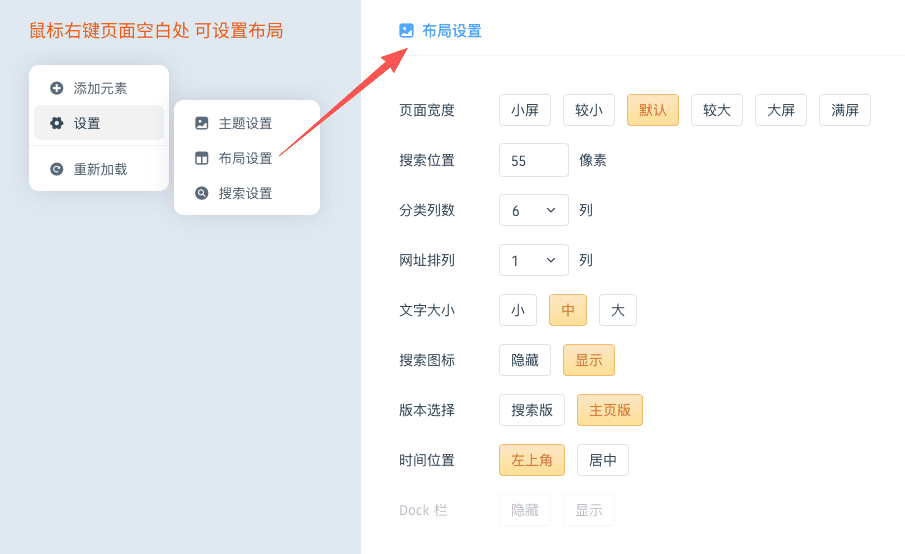The height and width of the screenshot is (554, 905).
Task: Choose 大 for text size
Action: point(618,310)
